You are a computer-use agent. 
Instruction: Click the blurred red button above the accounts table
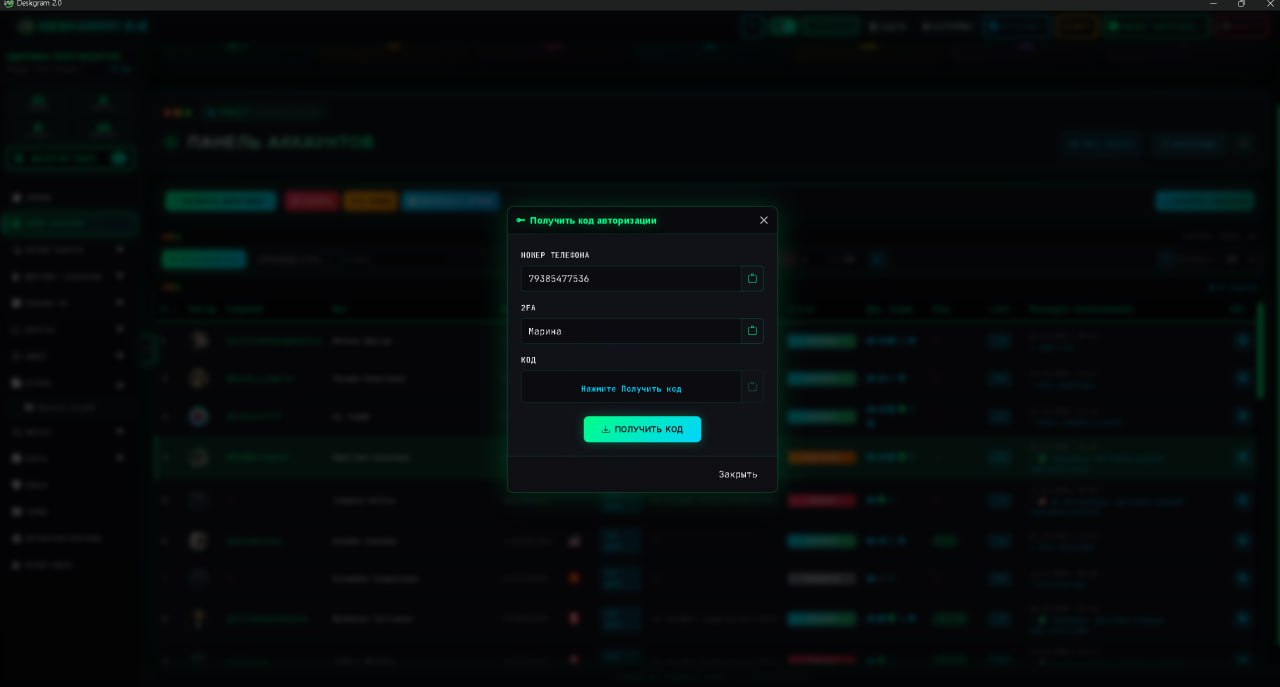[x=312, y=201]
